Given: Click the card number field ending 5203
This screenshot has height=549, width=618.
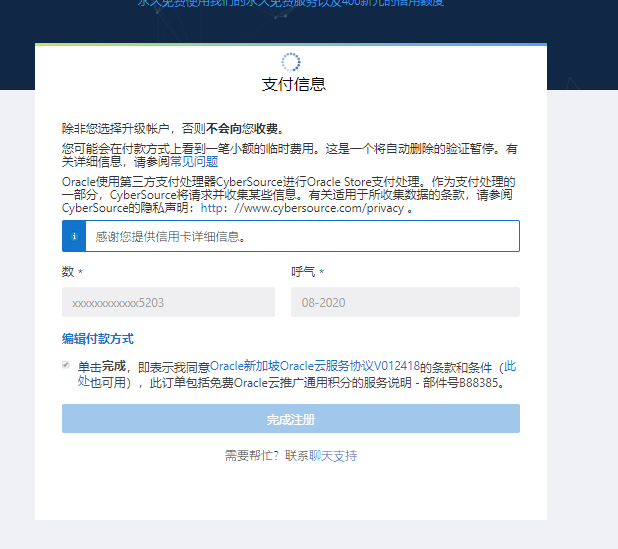Looking at the screenshot, I should point(168,302).
